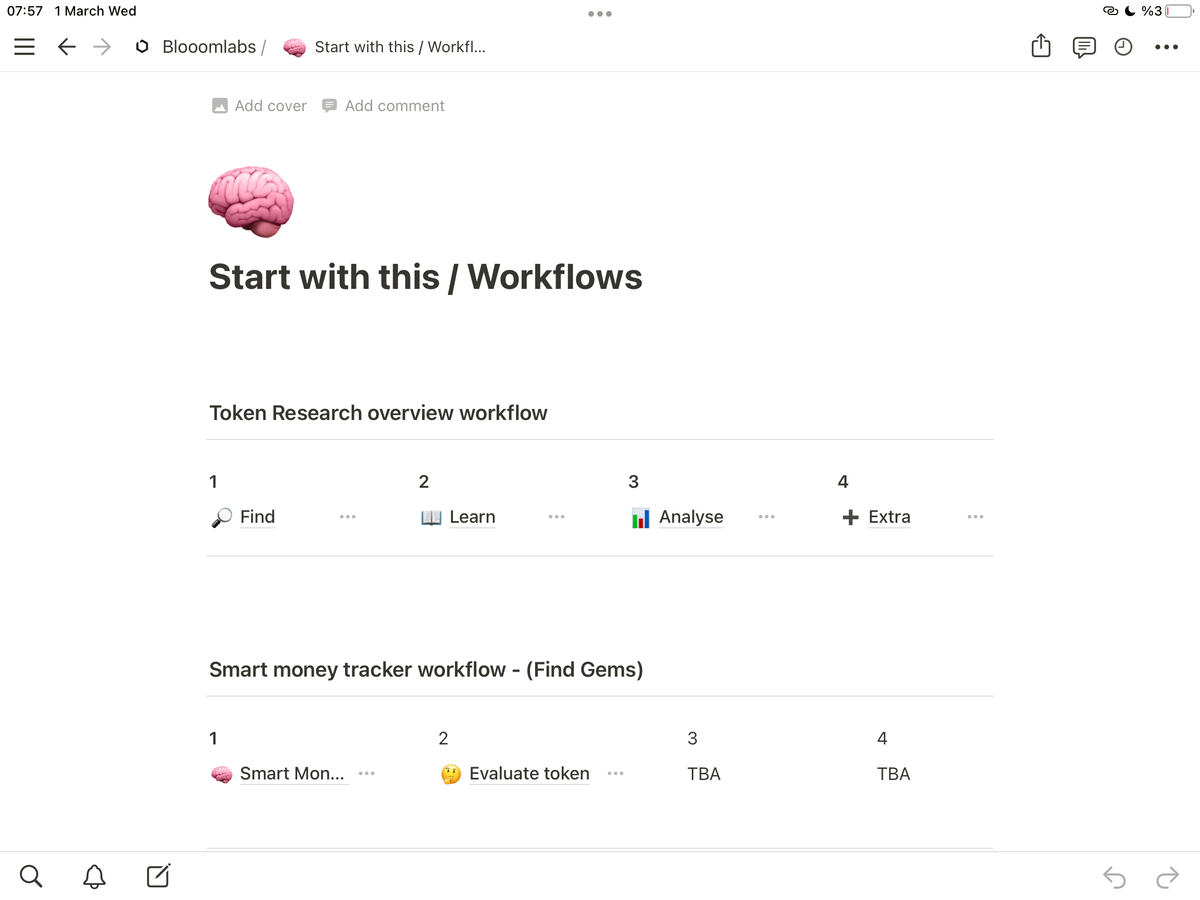
Task: Open Blooomlabs breadcrumb workspace
Action: [208, 47]
